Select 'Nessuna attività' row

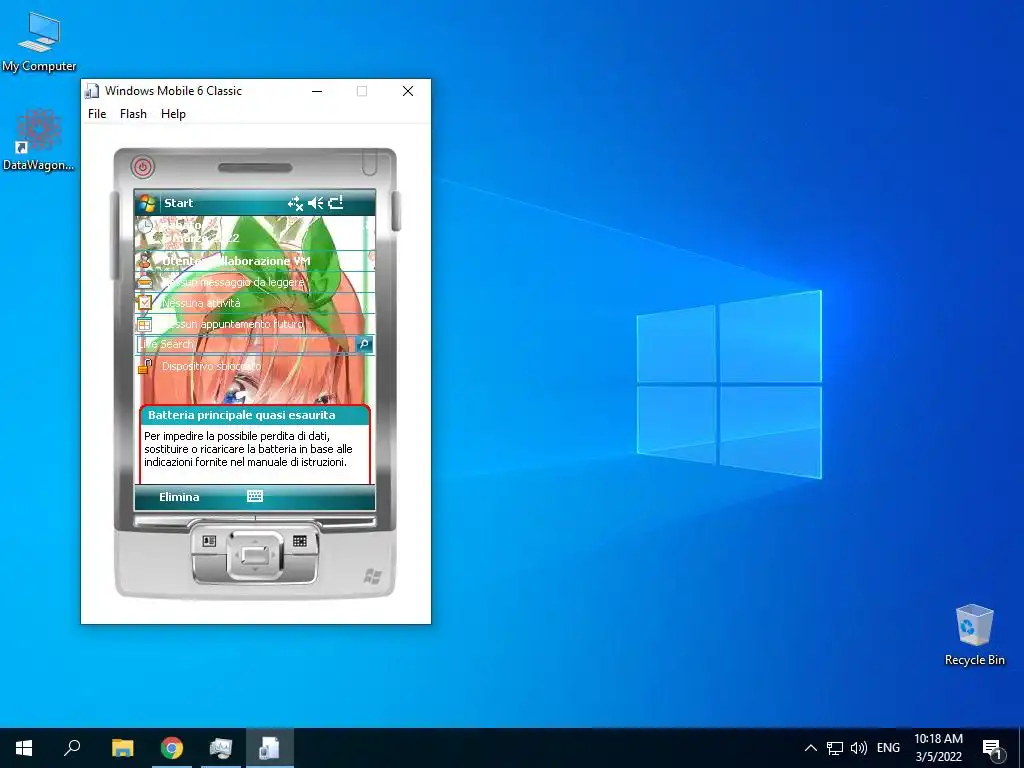(255, 303)
